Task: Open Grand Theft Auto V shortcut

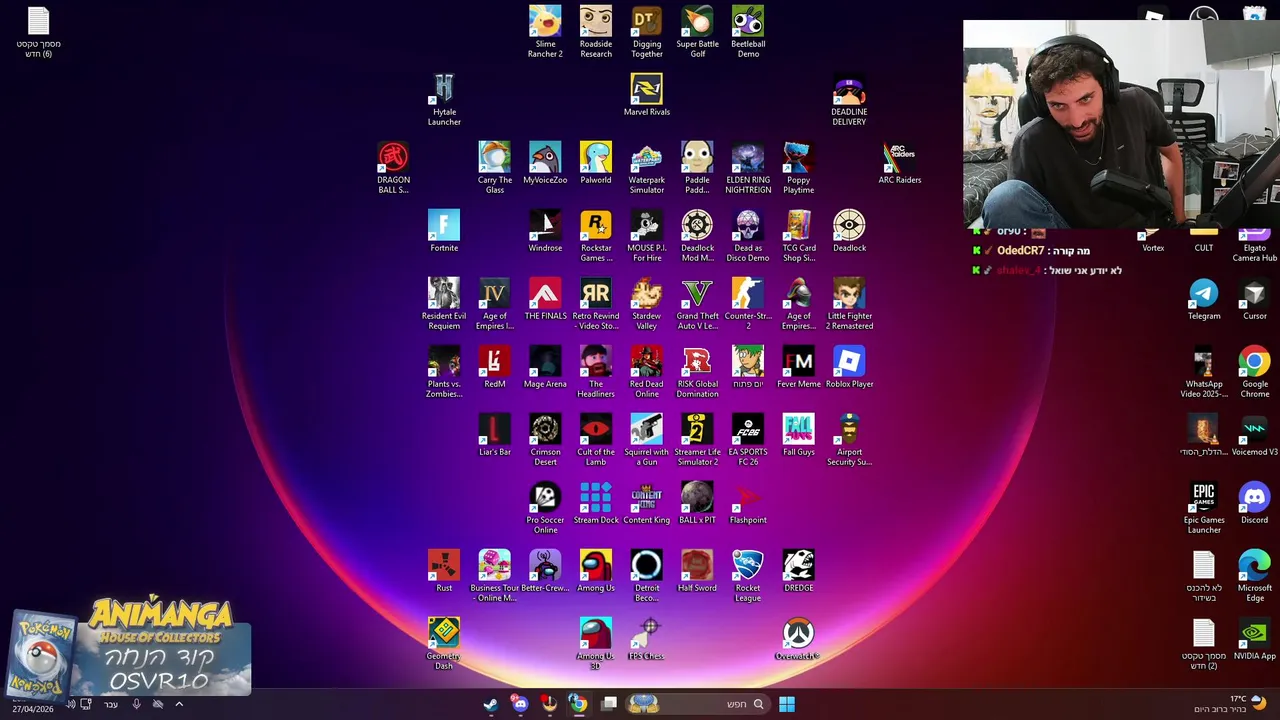Action: click(697, 304)
